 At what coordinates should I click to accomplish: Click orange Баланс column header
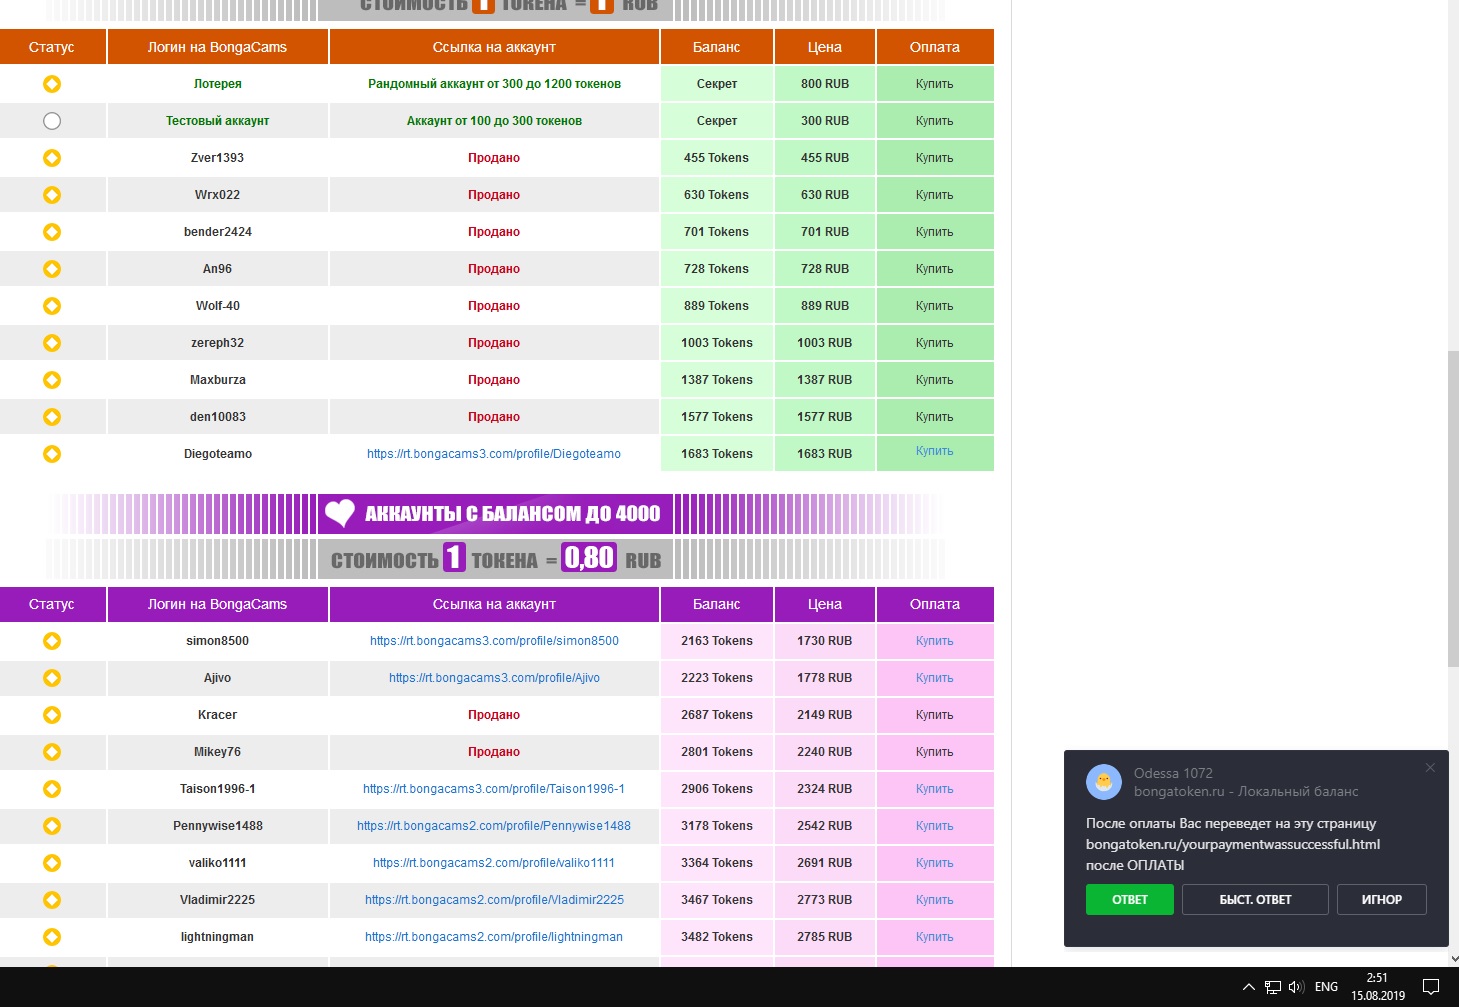(x=717, y=47)
